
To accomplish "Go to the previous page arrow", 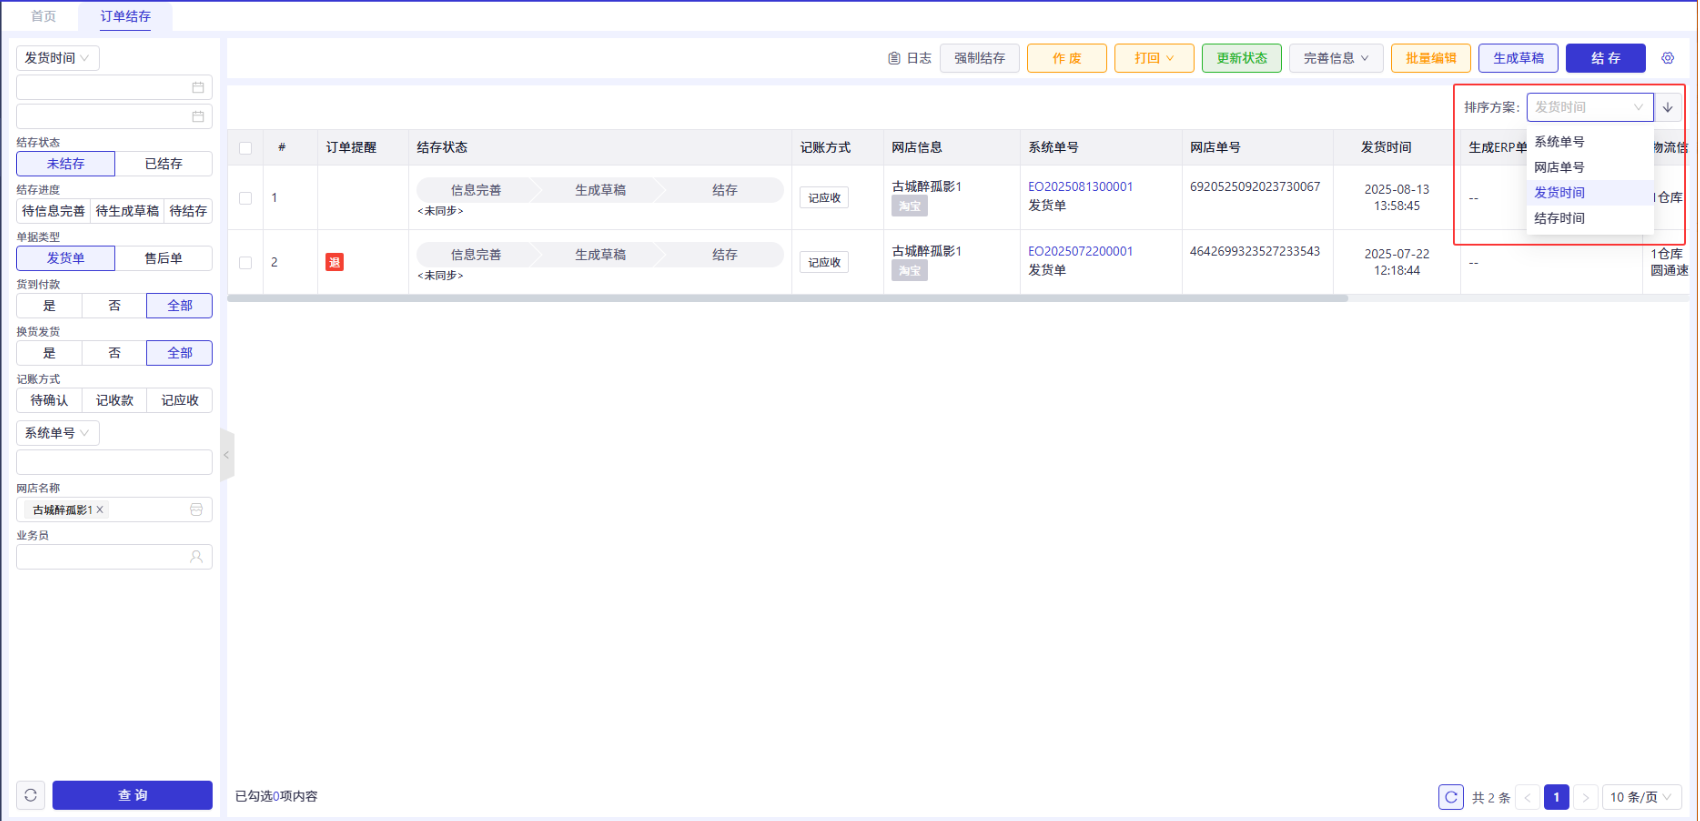I will point(1527,797).
